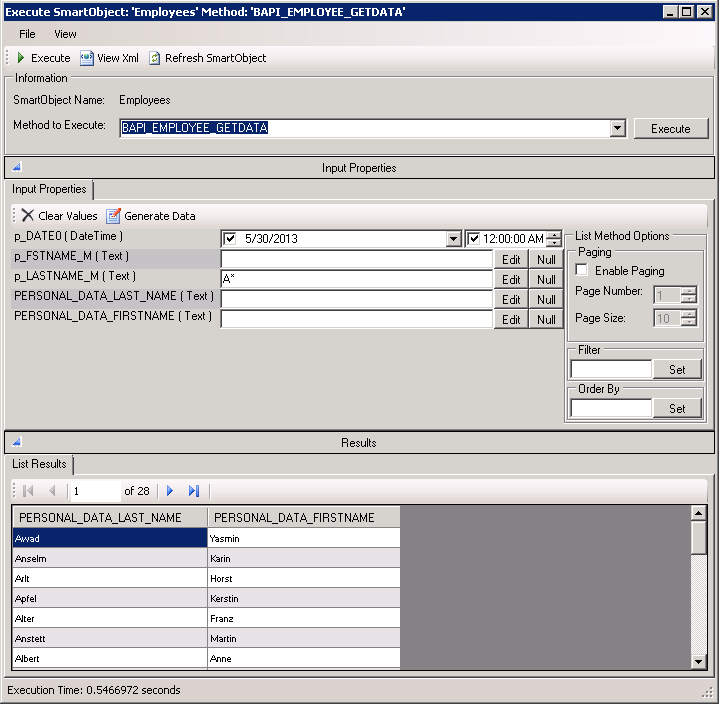Go to first results page
Viewport: 721px width, 705px height.
pyautogui.click(x=28, y=491)
